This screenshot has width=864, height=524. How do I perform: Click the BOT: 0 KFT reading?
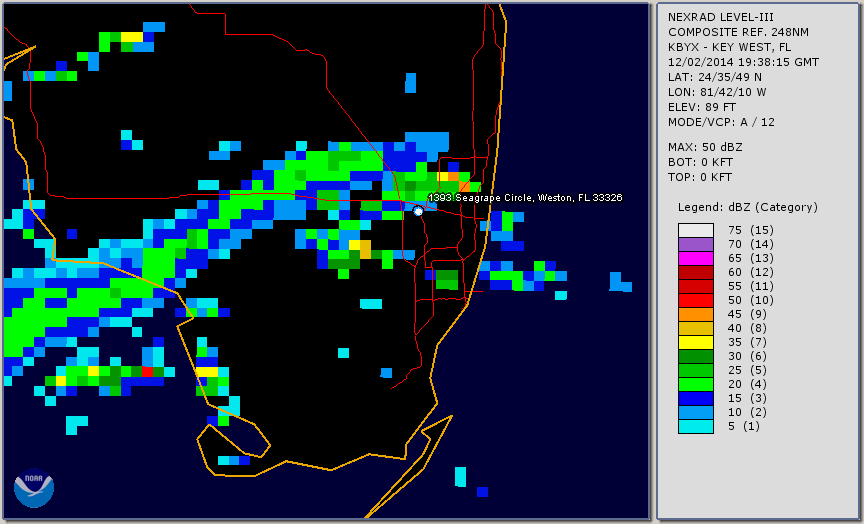click(x=700, y=162)
